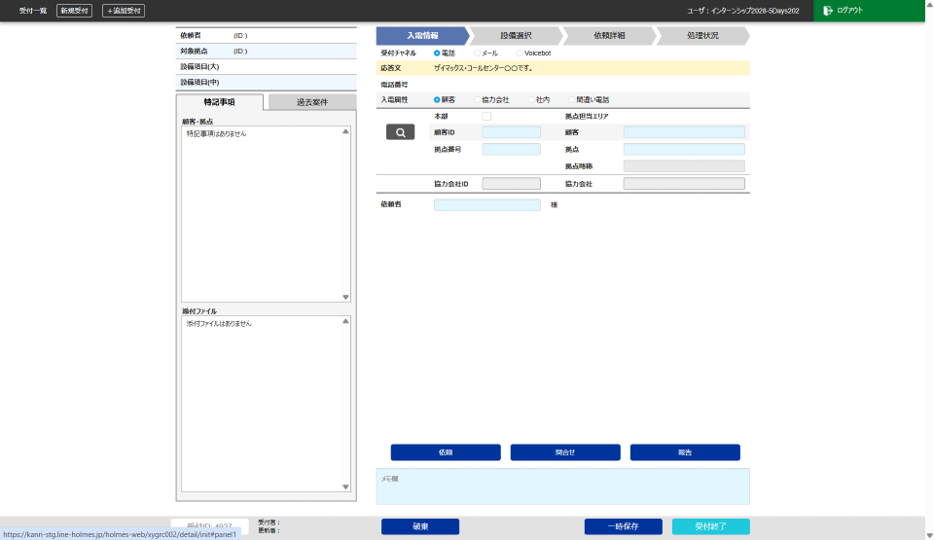Select Voicebot reception channel radio
Screen dimensions: 934x540
519,53
